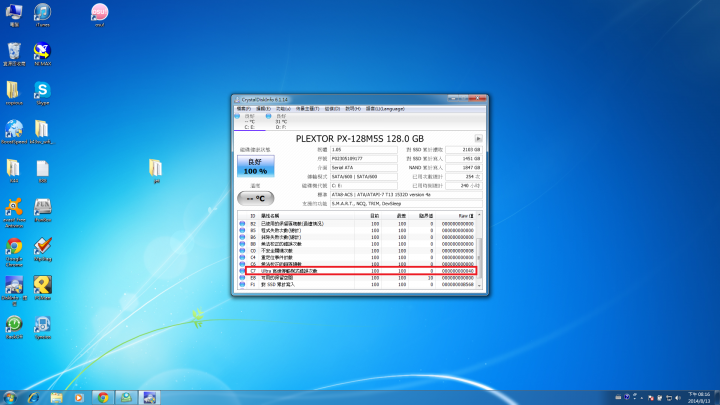Open Windows Media Player from the taskbar
The height and width of the screenshot is (405, 720).
coord(79,398)
